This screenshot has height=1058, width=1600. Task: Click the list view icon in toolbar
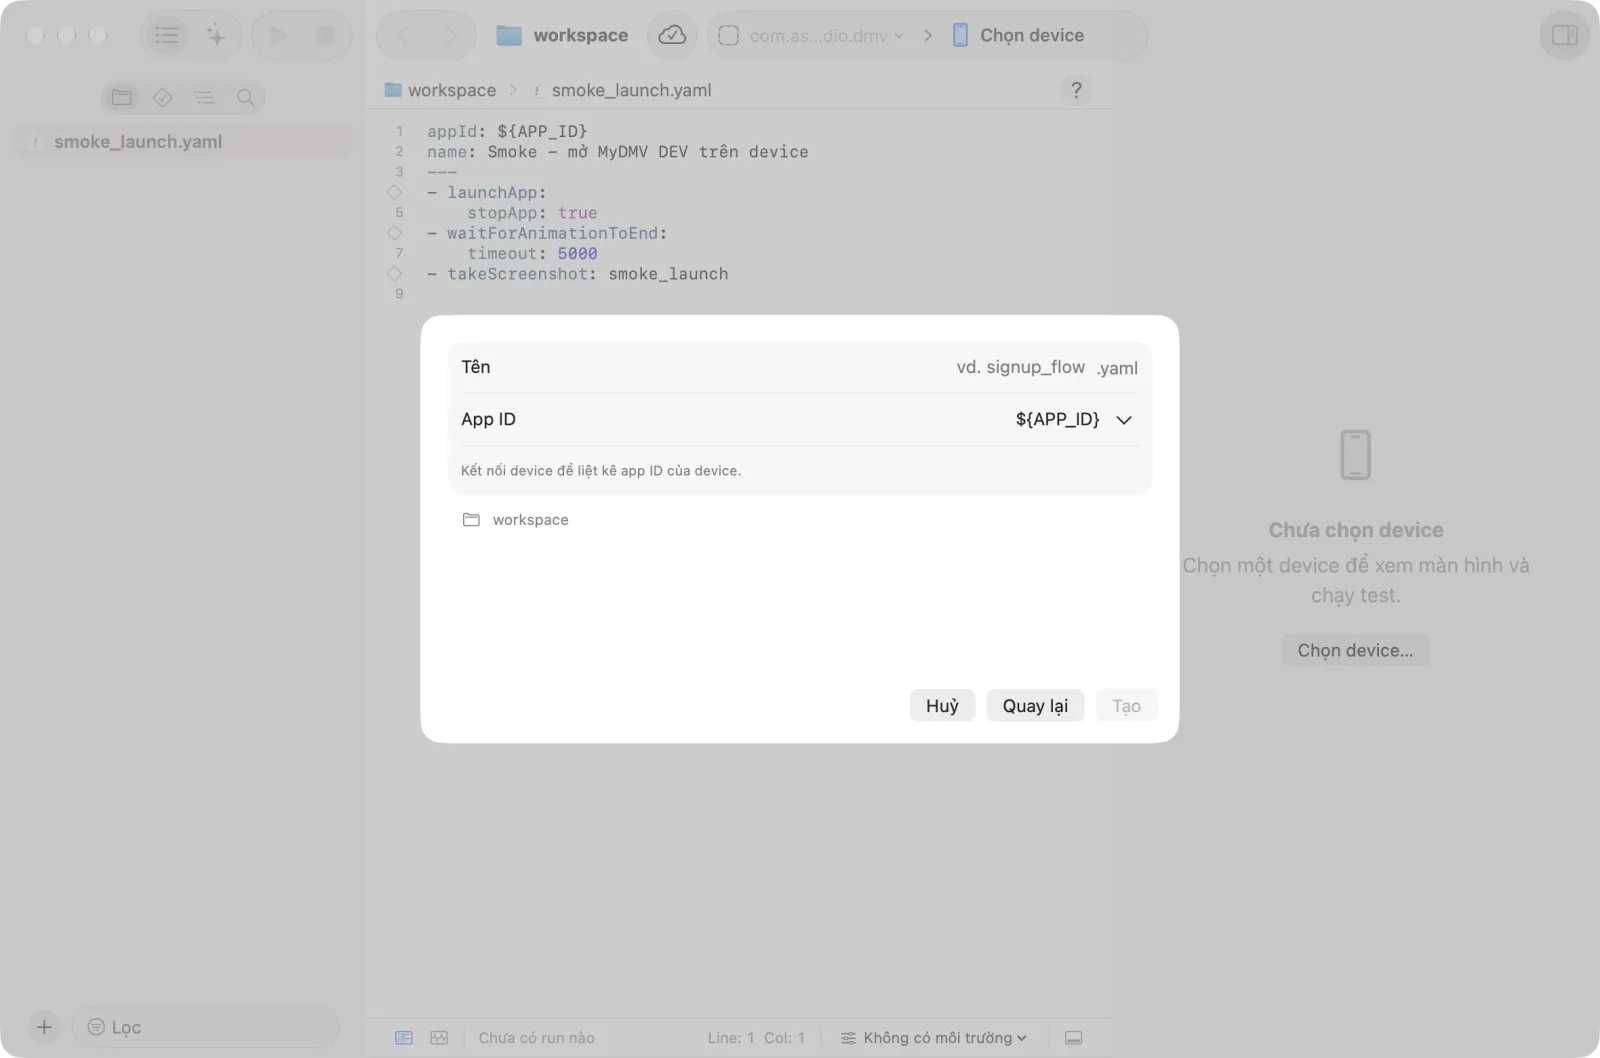[167, 36]
